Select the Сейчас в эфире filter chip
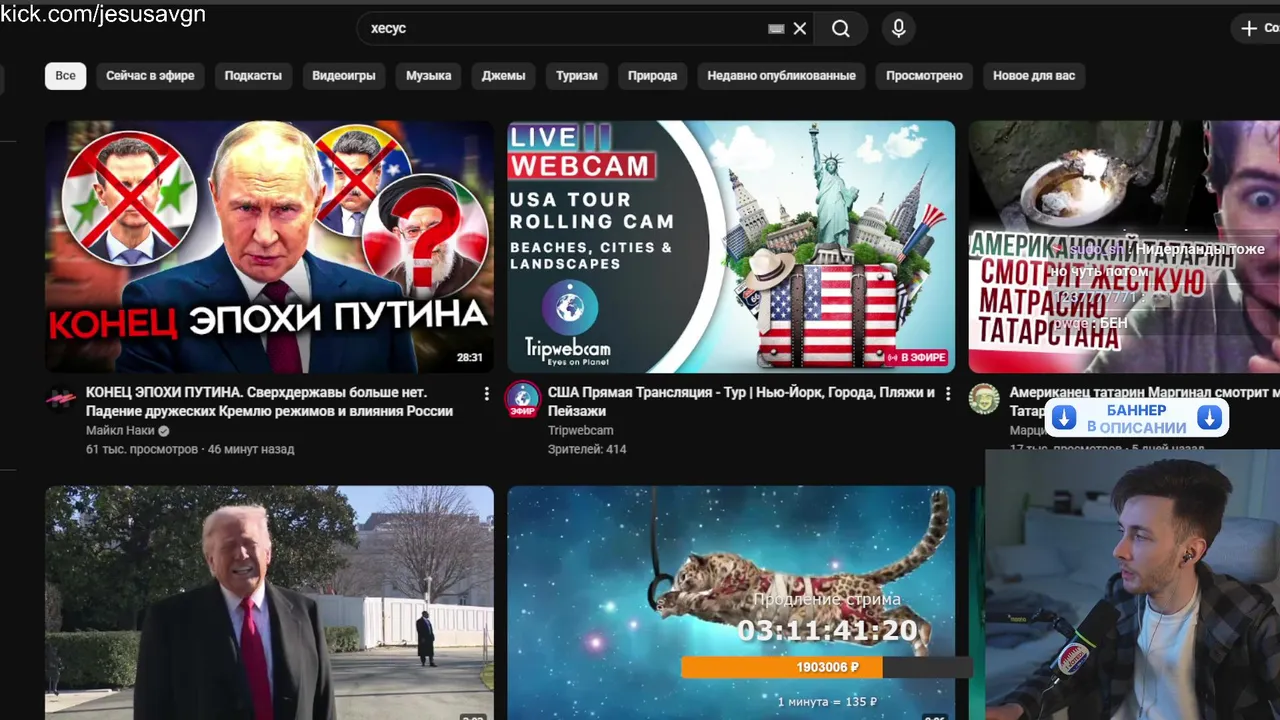 tap(150, 76)
